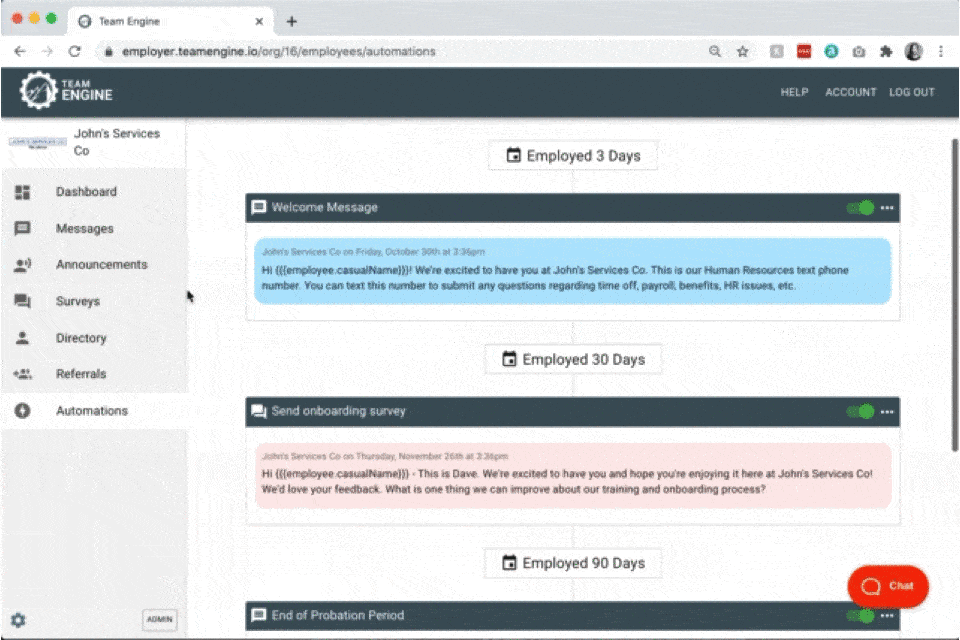
Task: Open the HELP menu item
Action: pos(794,92)
